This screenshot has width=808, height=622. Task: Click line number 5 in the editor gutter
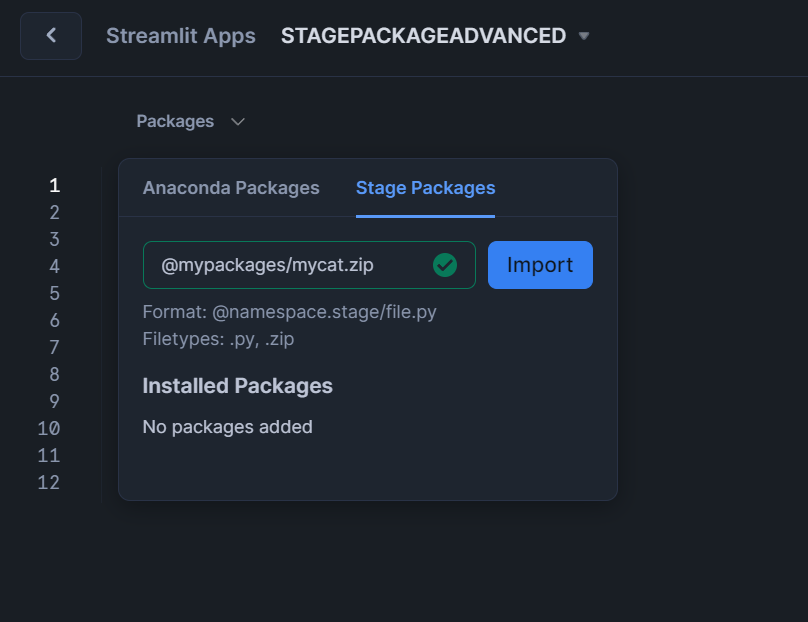[54, 293]
